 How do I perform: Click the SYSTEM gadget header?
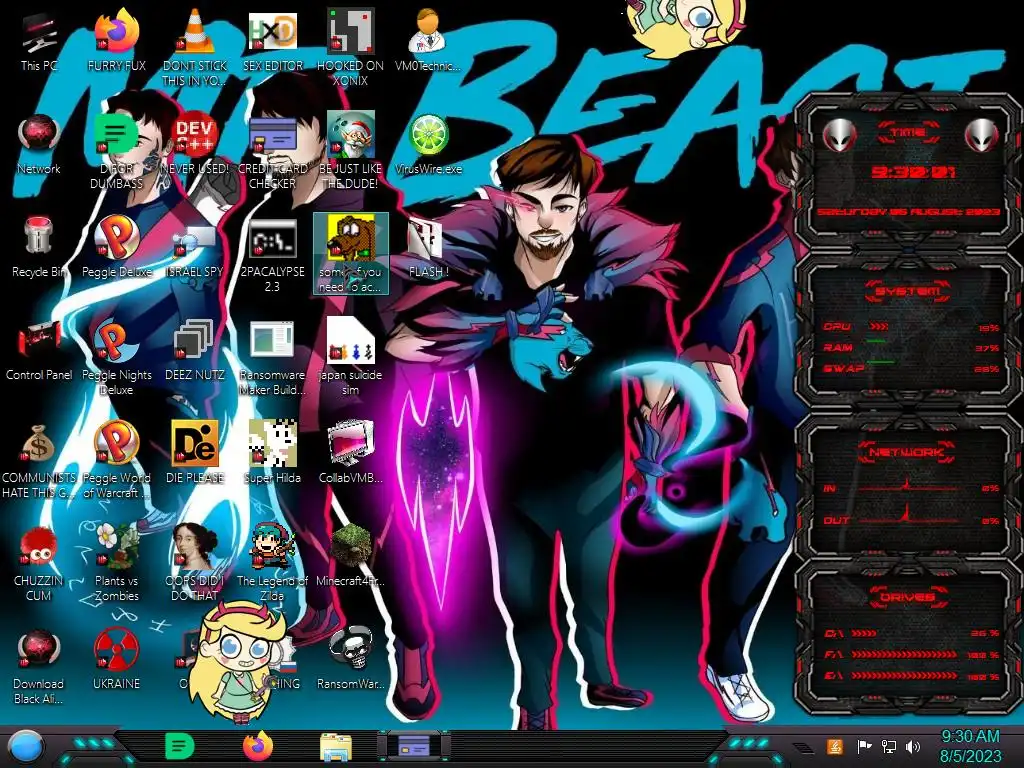(908, 291)
